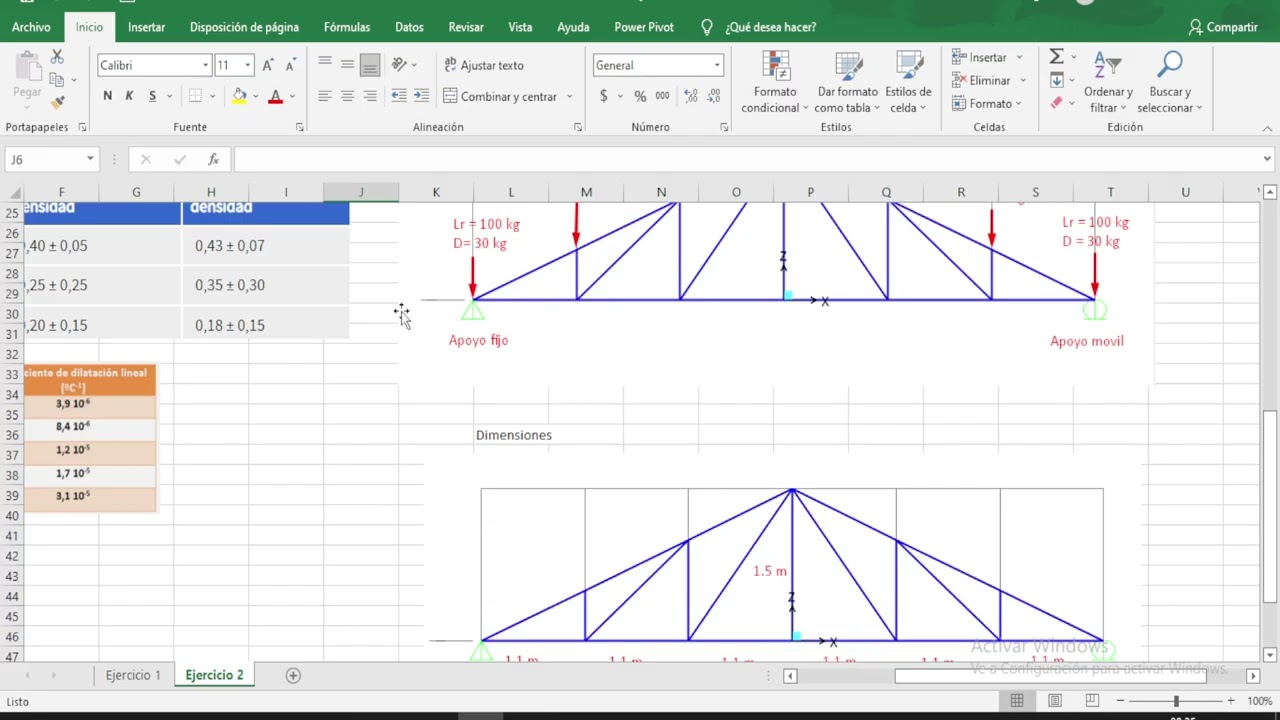Click the Pegar paste button
Viewport: 1280px width, 720px height.
pos(27,78)
